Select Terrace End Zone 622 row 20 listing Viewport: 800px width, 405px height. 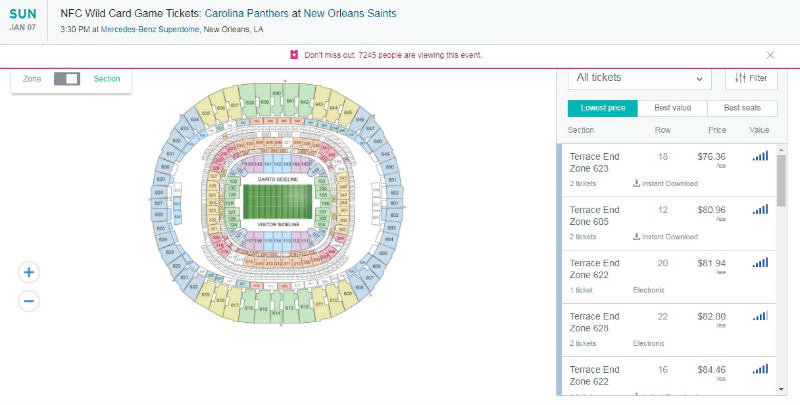pos(669,277)
